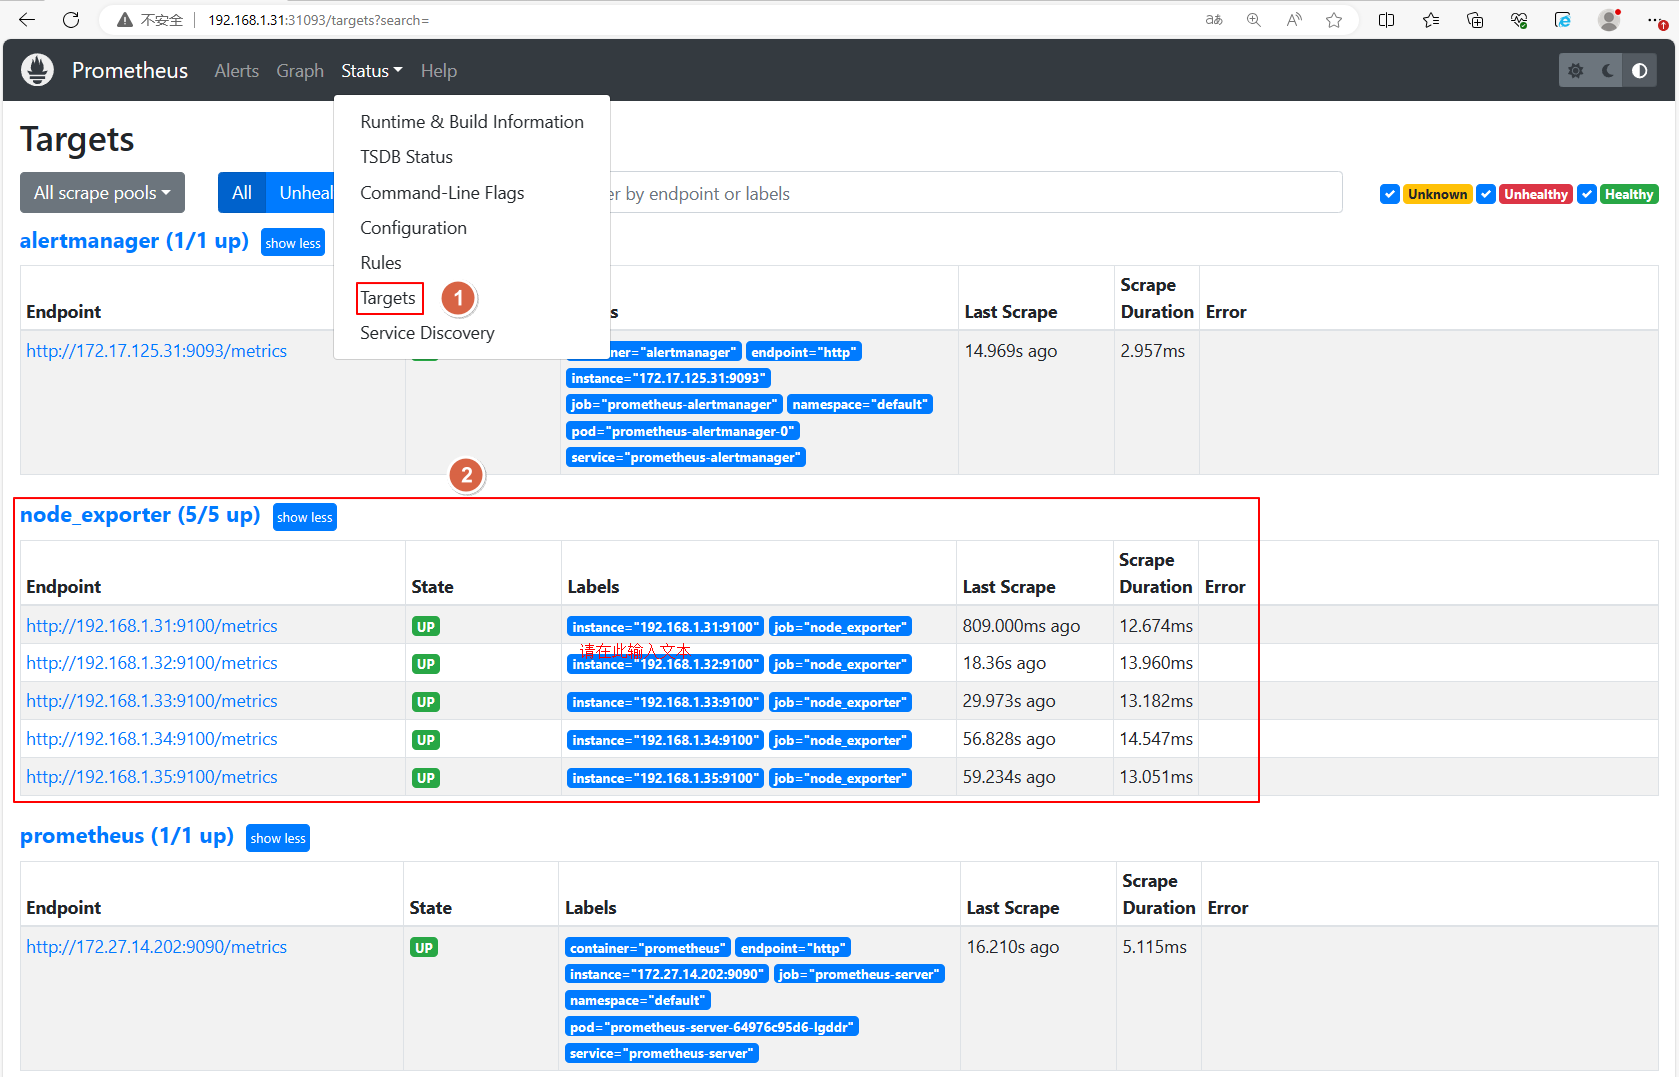The image size is (1679, 1077).
Task: Click the 16.210s ago last scrape value
Action: pyautogui.click(x=1013, y=947)
